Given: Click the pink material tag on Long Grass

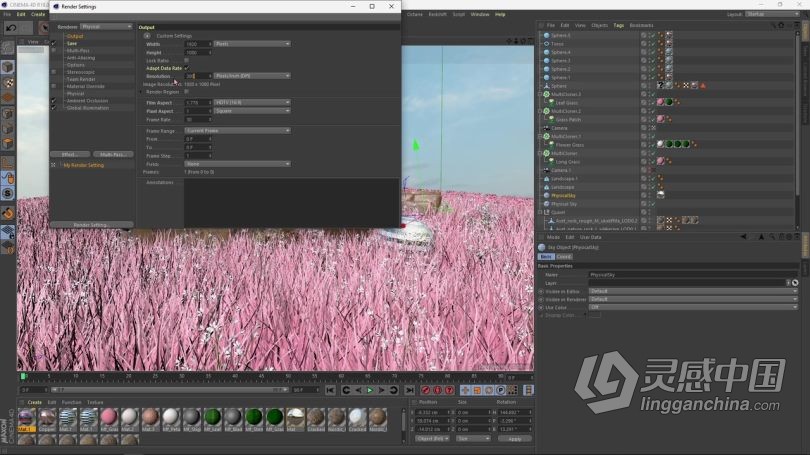Looking at the screenshot, I should point(660,161).
